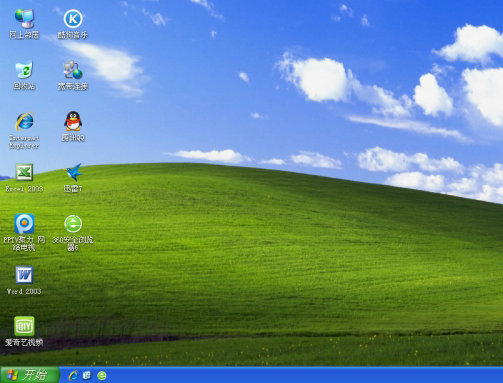The width and height of the screenshot is (503, 383).
Task: Select the Internet Explorer desktop icon image
Action: 25,121
